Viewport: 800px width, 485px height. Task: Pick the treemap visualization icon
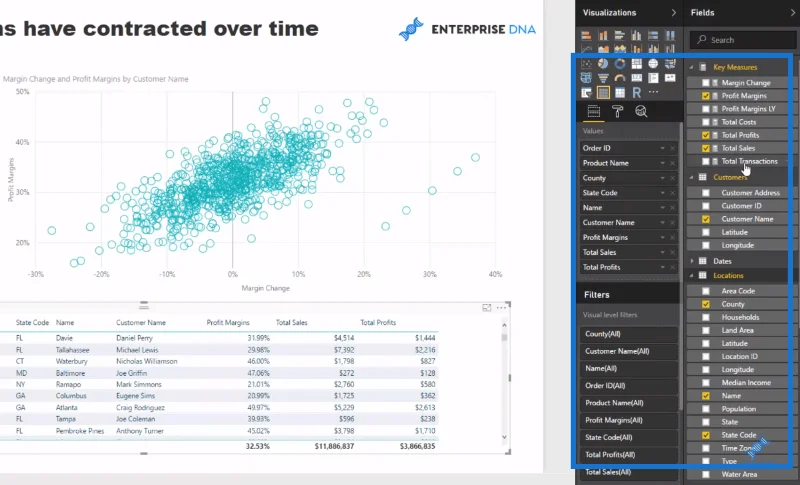click(x=636, y=64)
